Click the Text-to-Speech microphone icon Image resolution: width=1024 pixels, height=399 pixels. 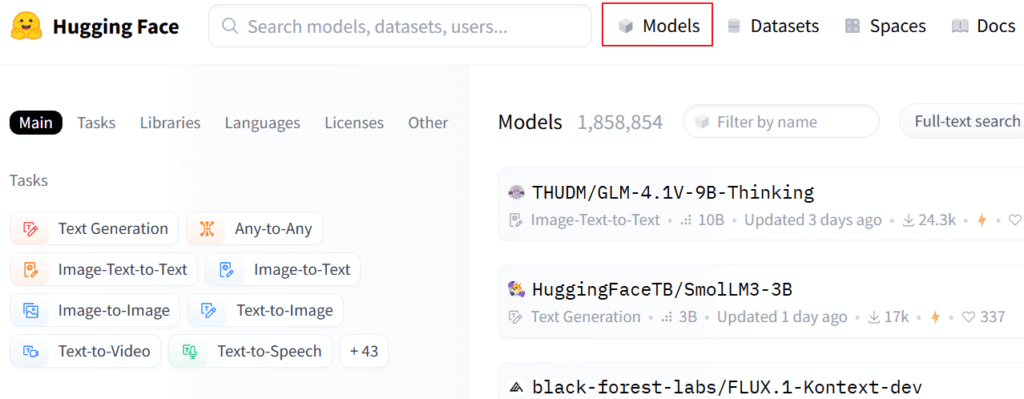[189, 351]
